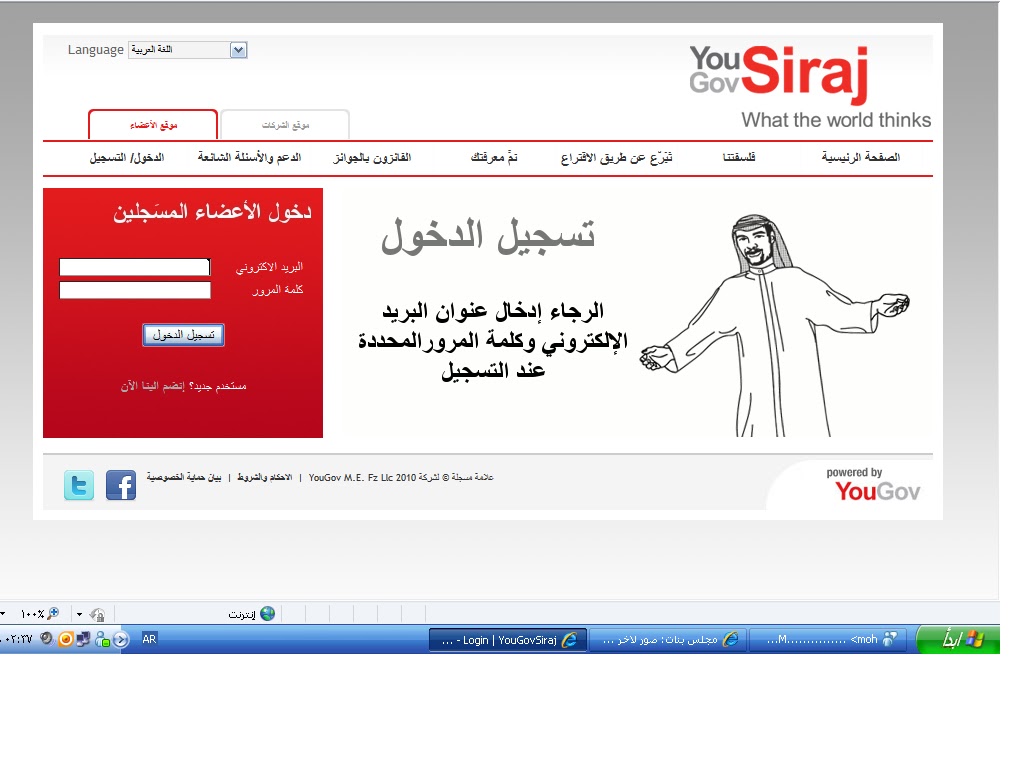
Task: Click the AR language indicator in taskbar
Action: 149,639
